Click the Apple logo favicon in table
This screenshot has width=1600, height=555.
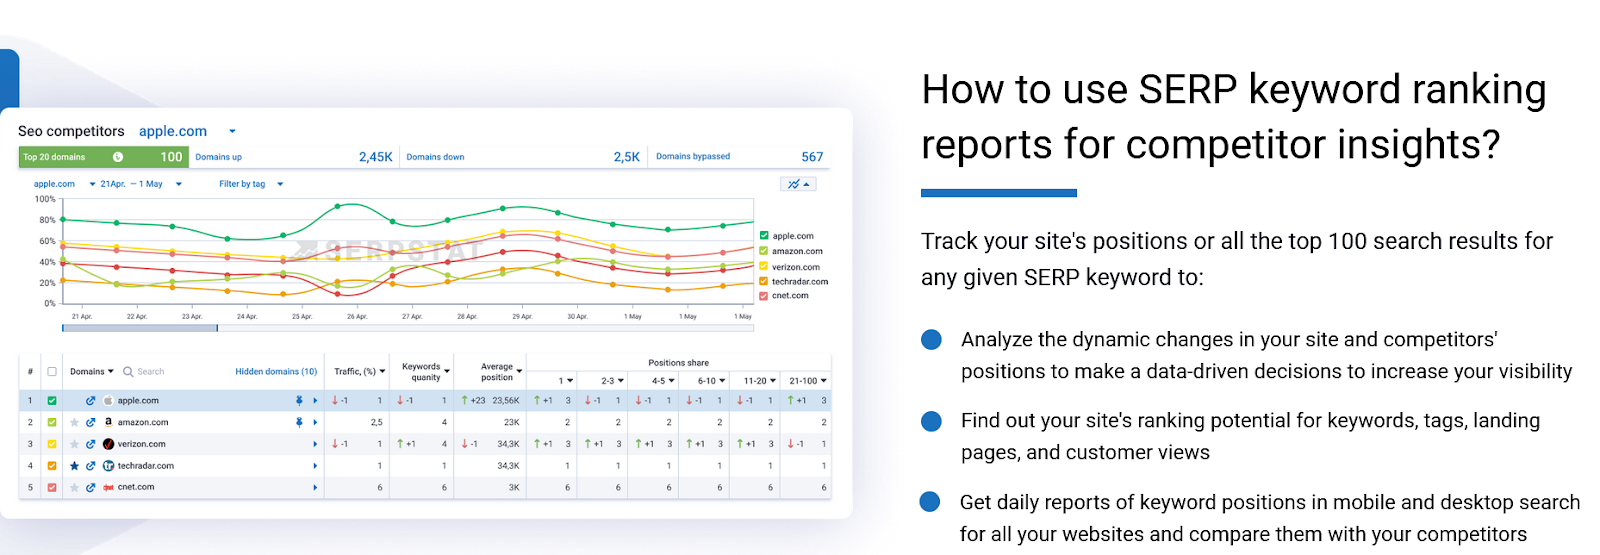click(x=108, y=401)
